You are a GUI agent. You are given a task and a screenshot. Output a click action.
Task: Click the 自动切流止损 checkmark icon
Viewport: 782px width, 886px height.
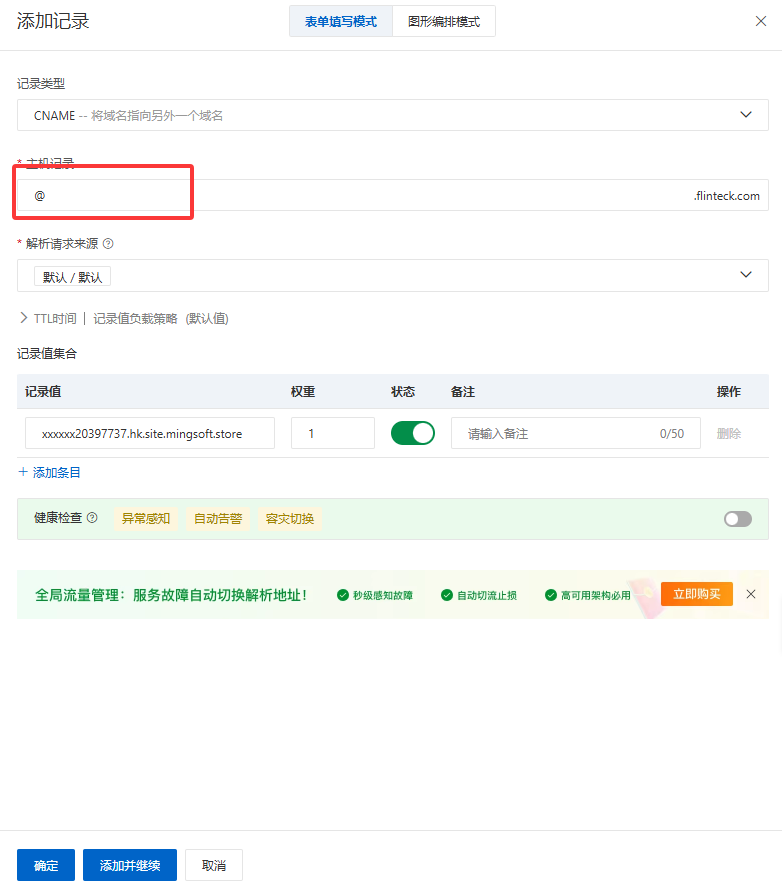tap(447, 595)
